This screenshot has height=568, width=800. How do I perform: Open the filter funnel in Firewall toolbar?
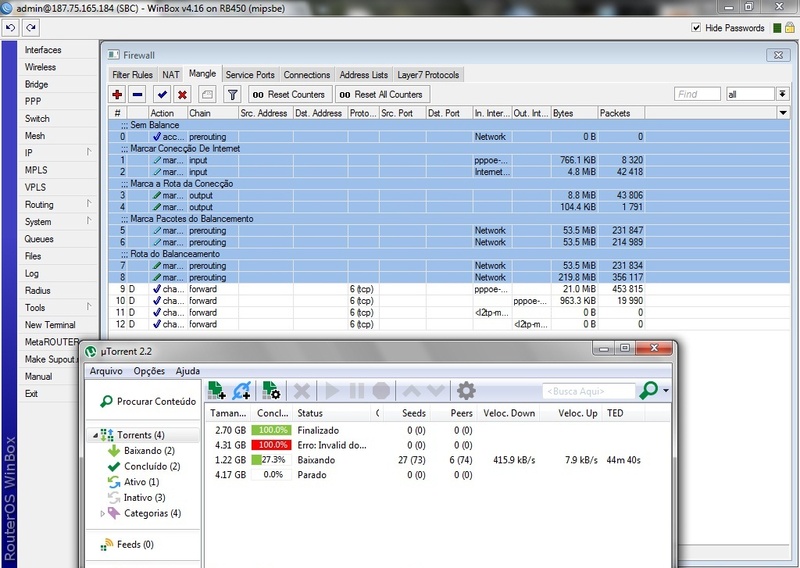[232, 94]
